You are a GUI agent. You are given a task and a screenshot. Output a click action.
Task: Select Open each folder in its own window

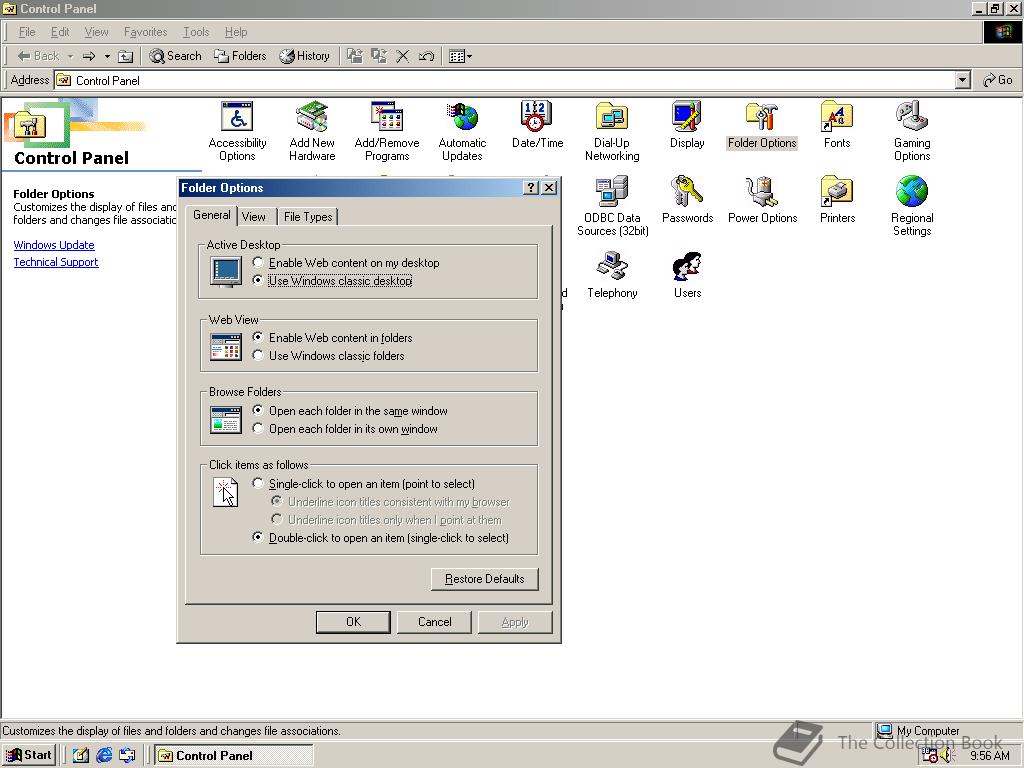[x=345, y=429]
